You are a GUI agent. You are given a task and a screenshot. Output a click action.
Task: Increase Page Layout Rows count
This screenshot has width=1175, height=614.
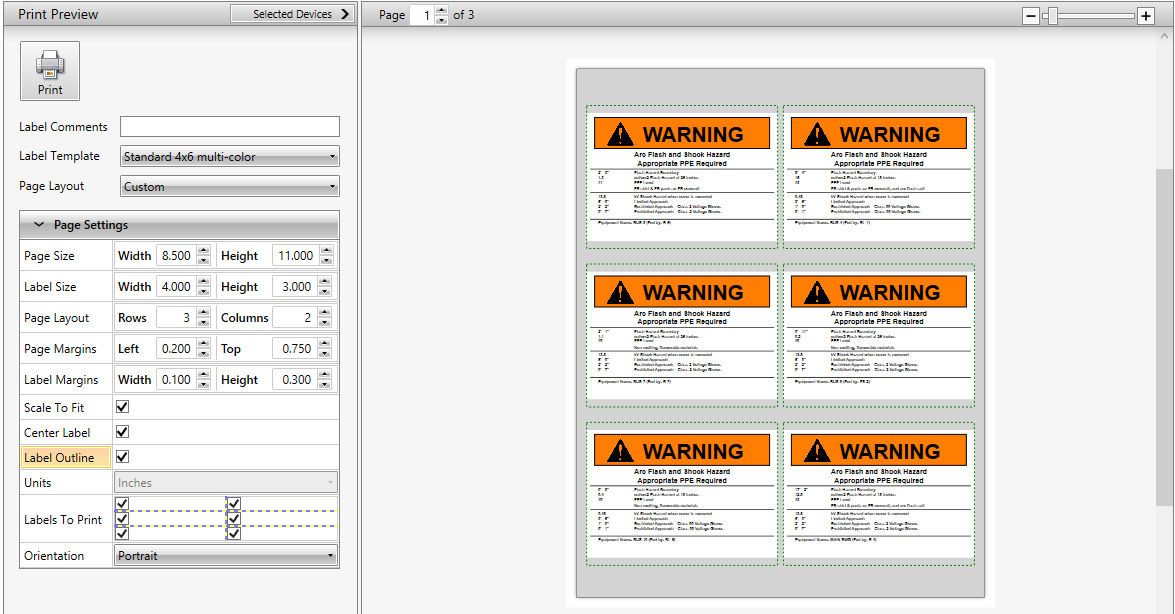pyautogui.click(x=203, y=312)
